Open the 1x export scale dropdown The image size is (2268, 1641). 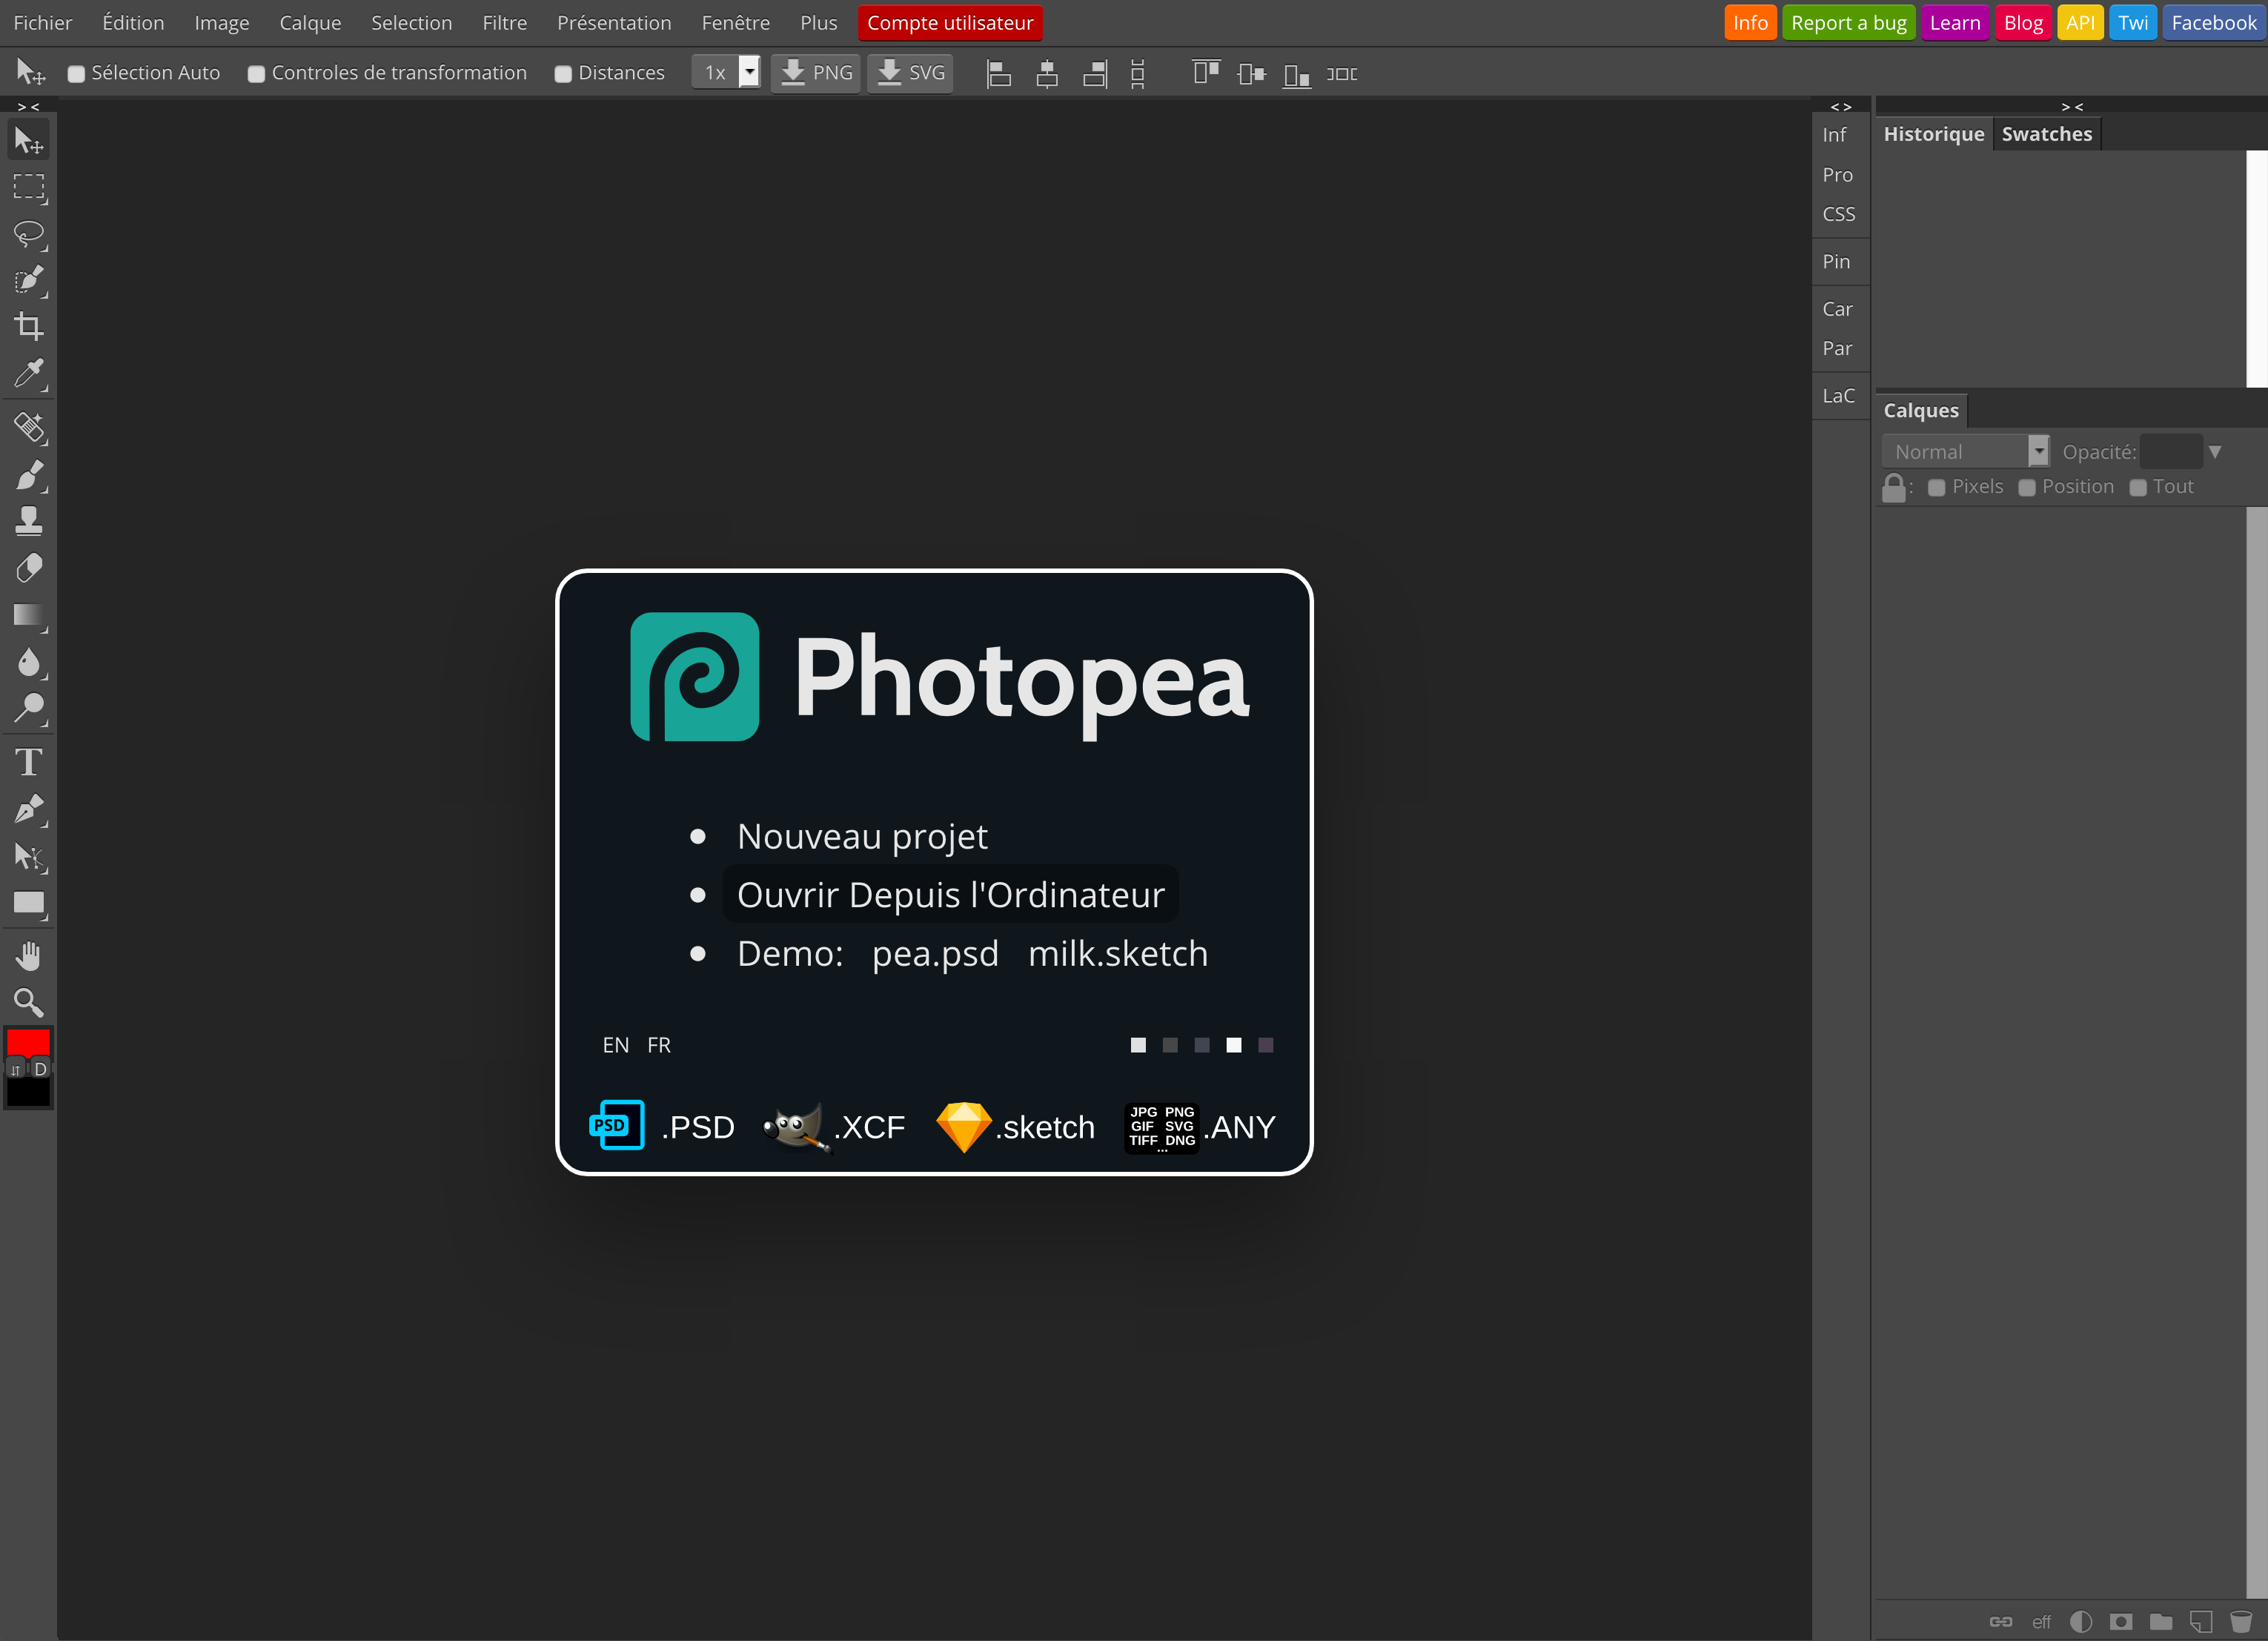727,72
